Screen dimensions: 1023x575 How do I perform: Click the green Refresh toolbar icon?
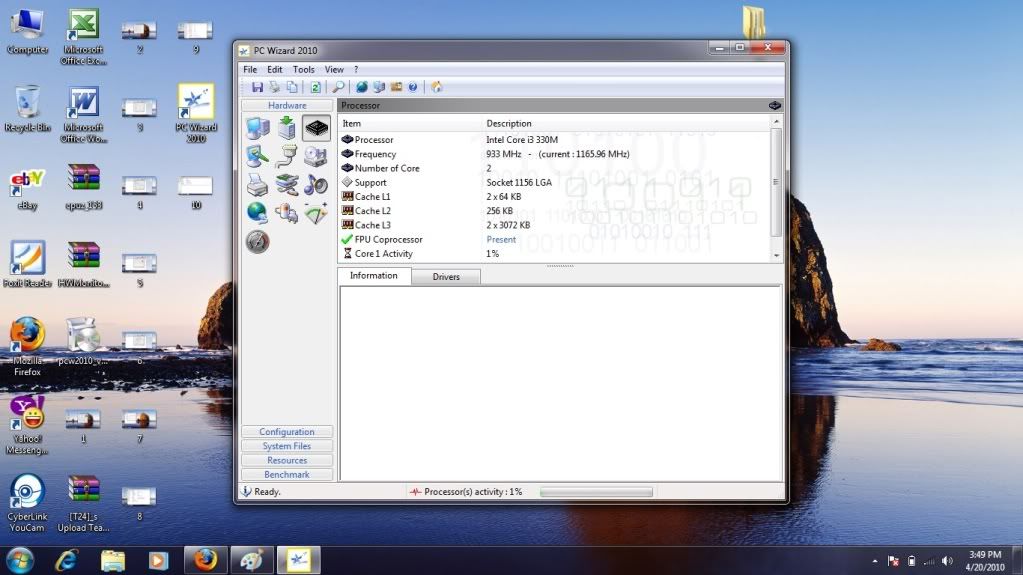[x=315, y=87]
